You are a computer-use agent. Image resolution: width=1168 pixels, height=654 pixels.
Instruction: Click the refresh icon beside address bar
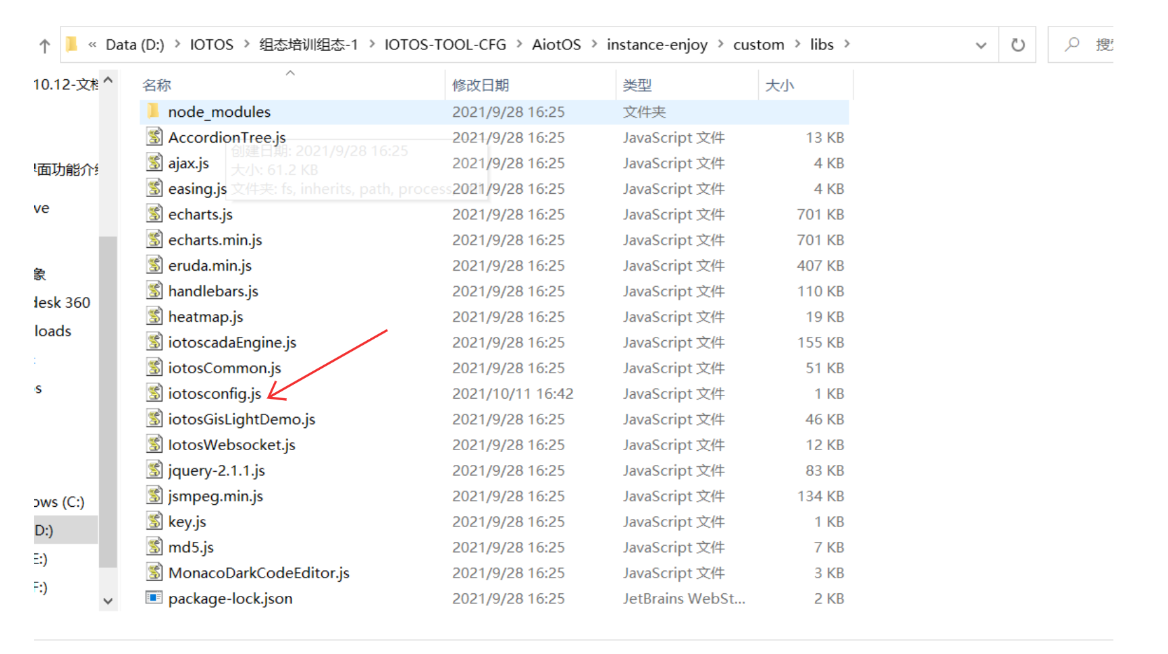coord(1018,45)
